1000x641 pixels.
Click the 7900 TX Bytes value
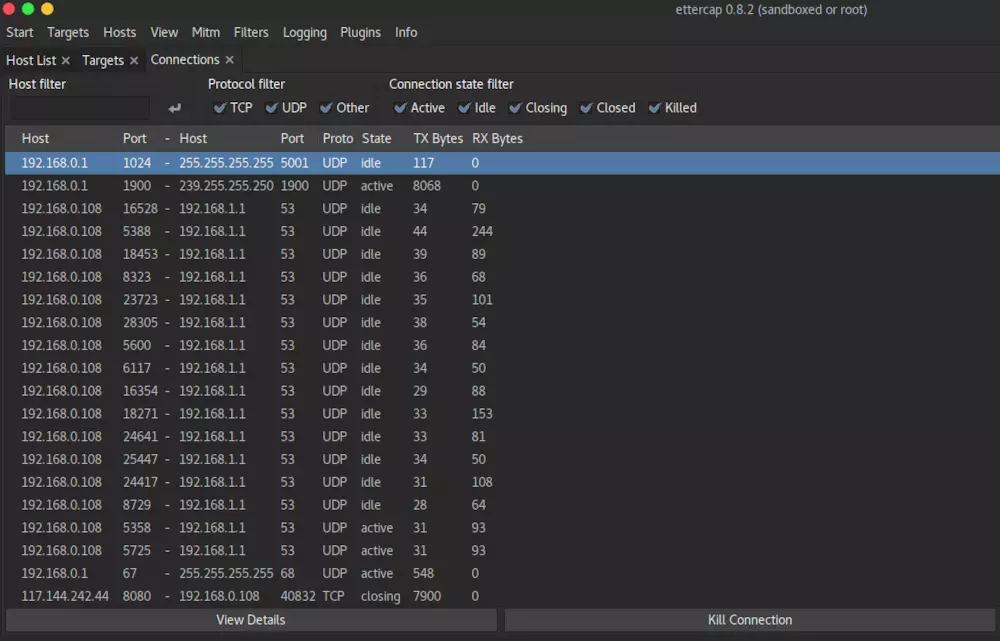(x=427, y=596)
